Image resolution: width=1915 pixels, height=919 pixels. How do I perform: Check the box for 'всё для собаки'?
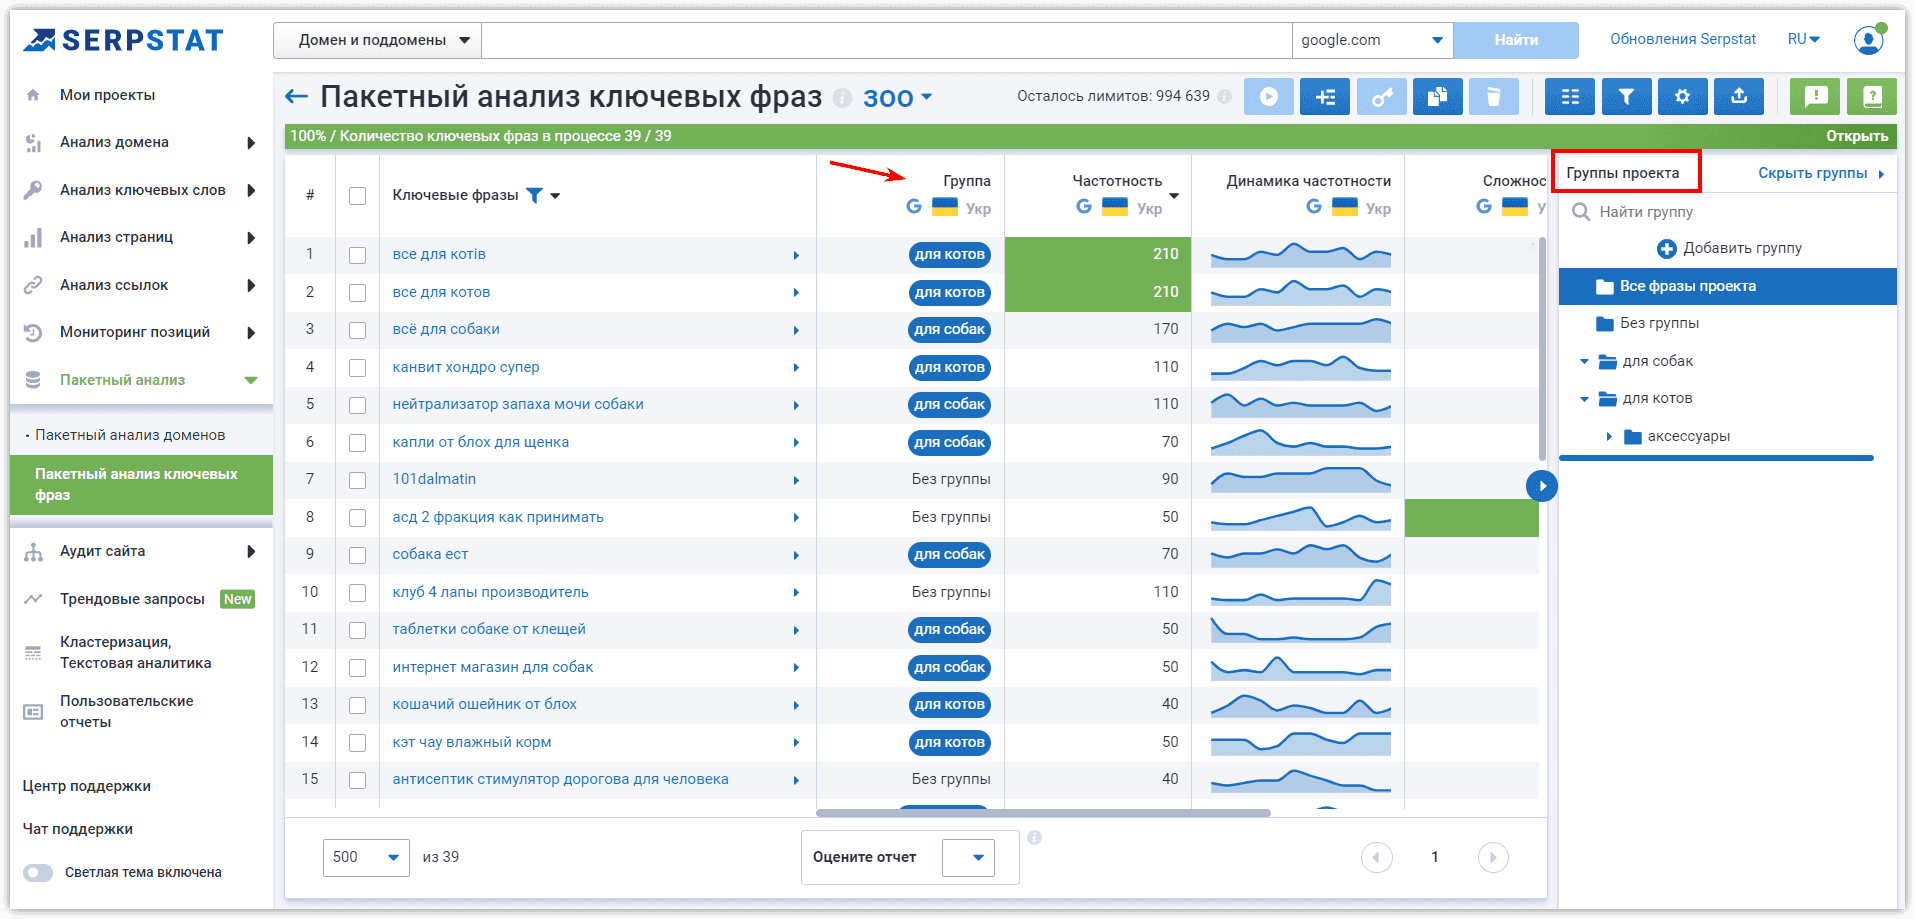(357, 330)
